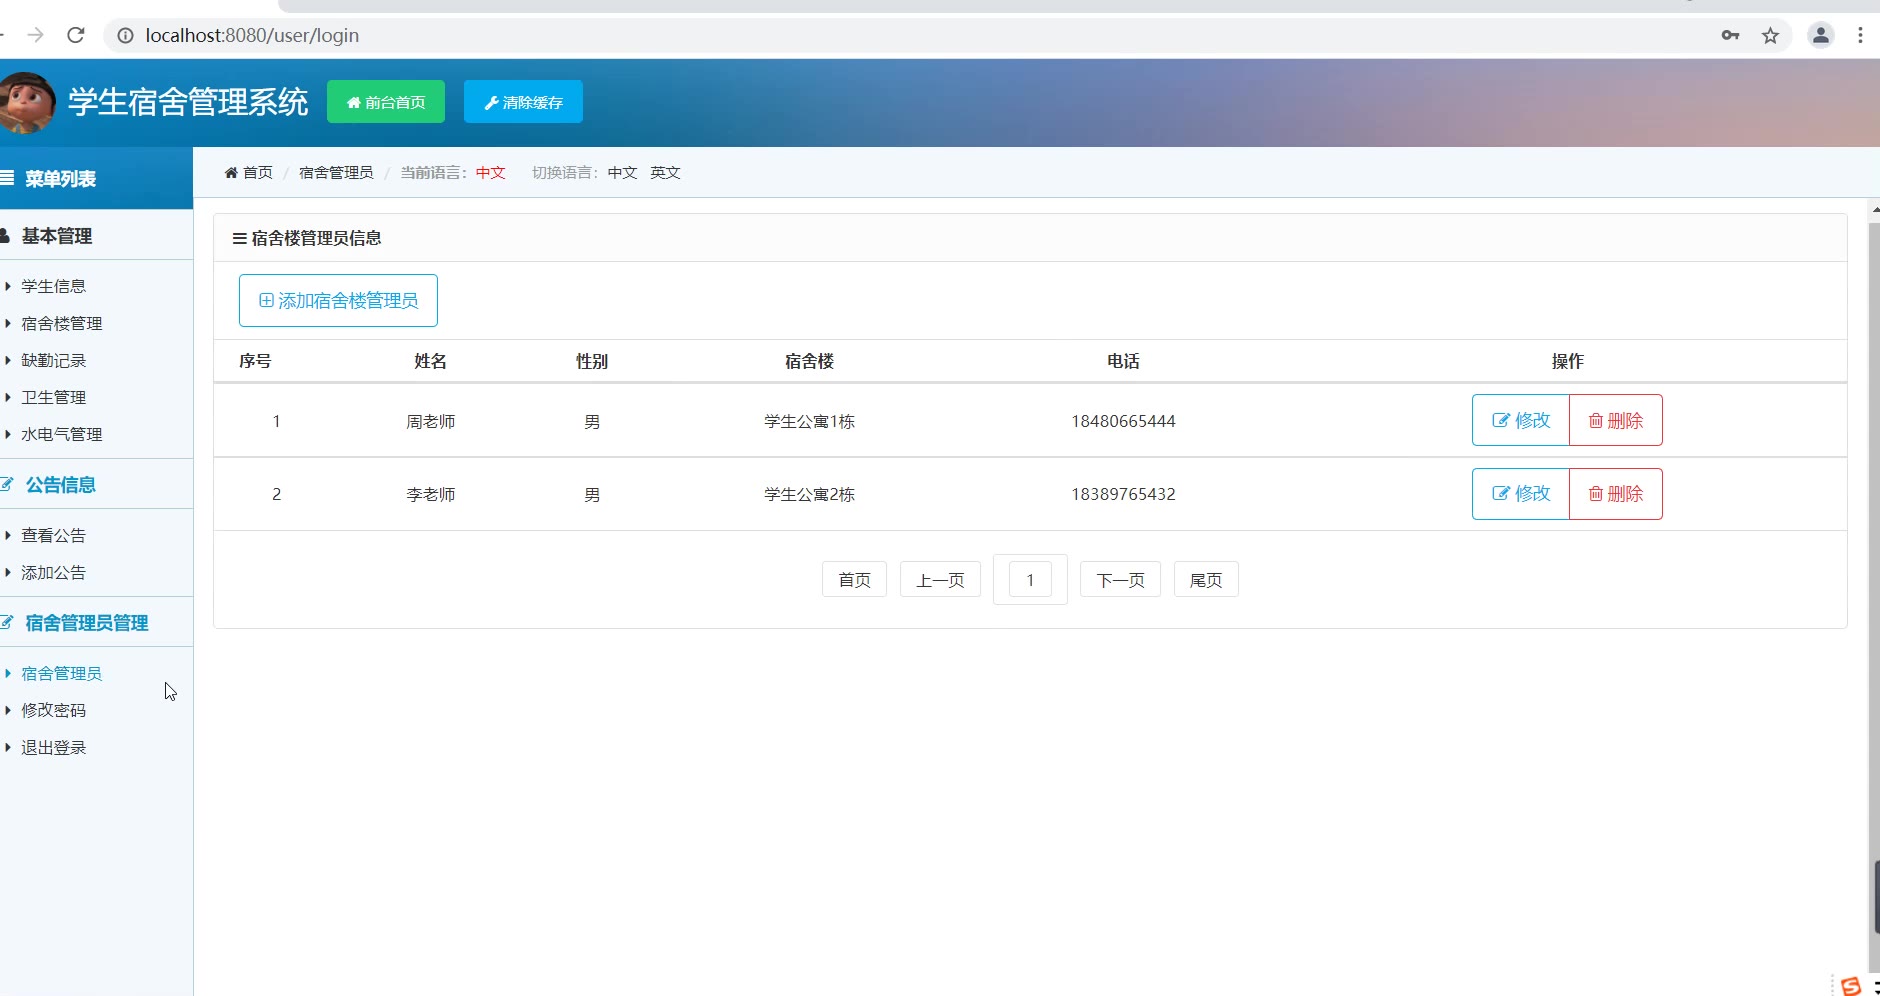Image resolution: width=1880 pixels, height=996 pixels.
Task: Click 修改 for 李老师 row
Action: click(x=1520, y=493)
